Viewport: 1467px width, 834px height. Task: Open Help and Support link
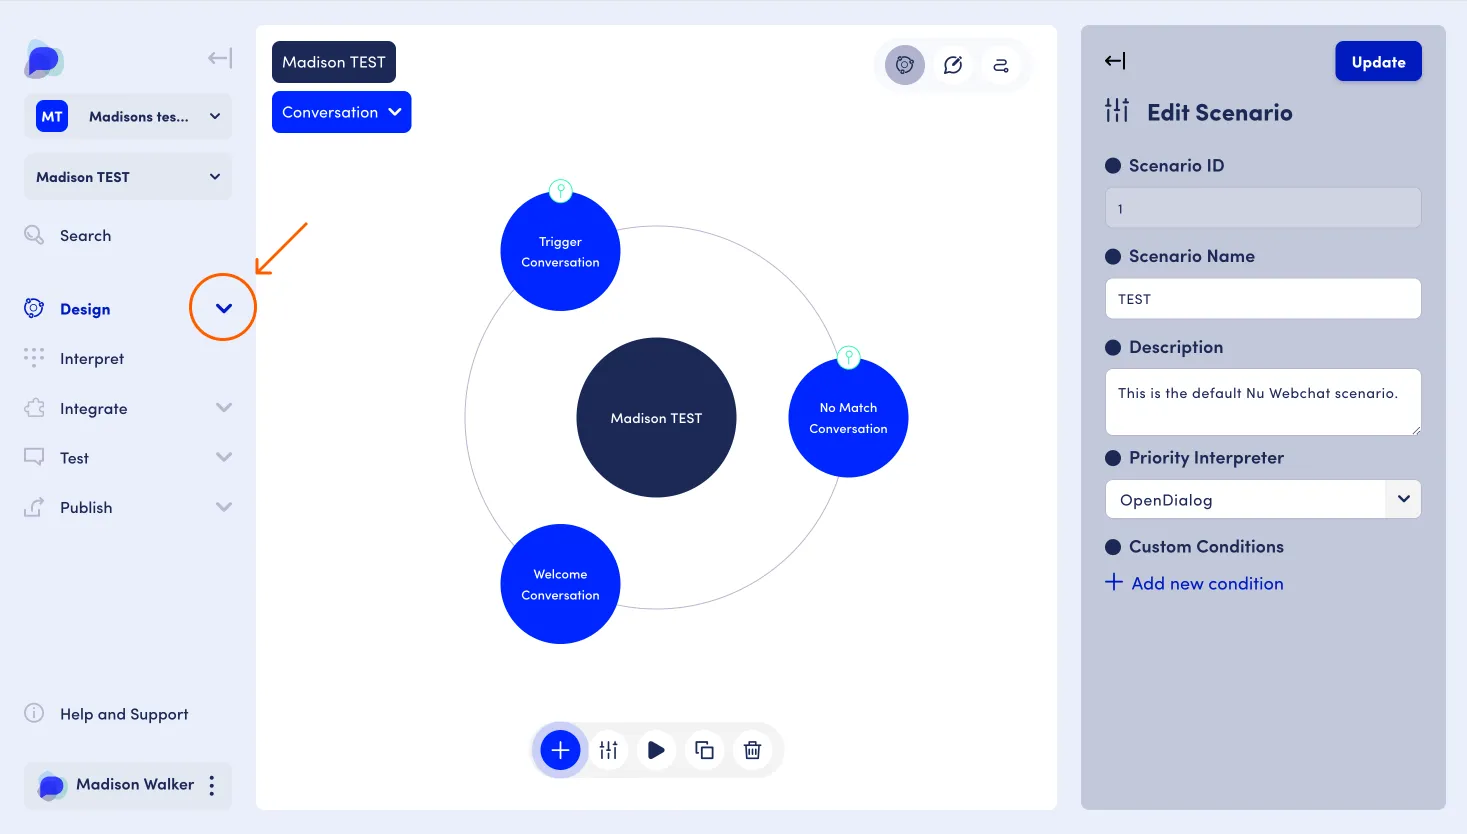124,714
